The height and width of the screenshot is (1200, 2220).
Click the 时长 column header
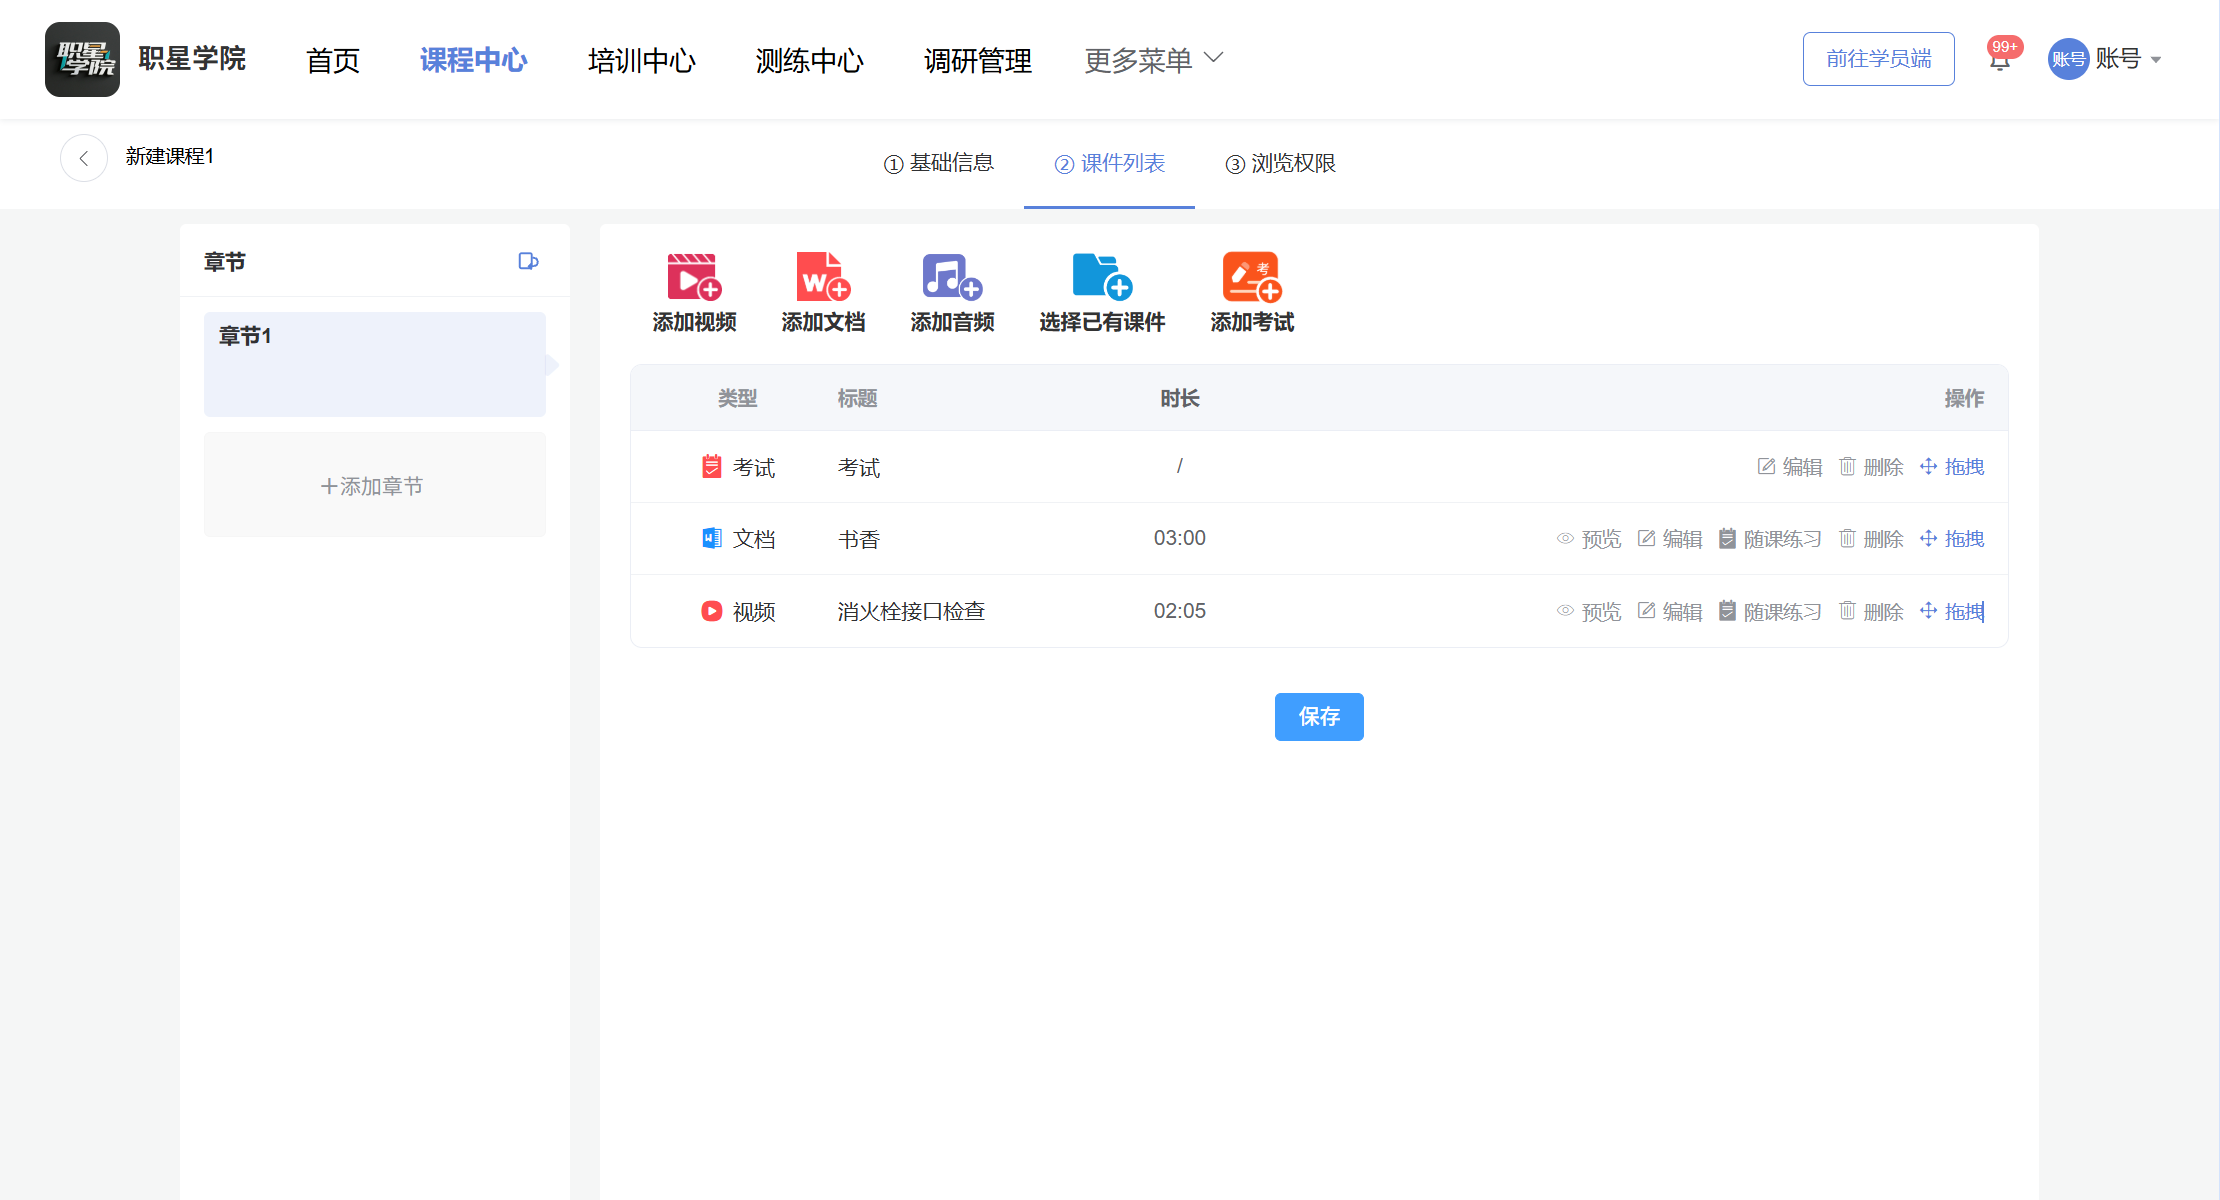coord(1179,398)
